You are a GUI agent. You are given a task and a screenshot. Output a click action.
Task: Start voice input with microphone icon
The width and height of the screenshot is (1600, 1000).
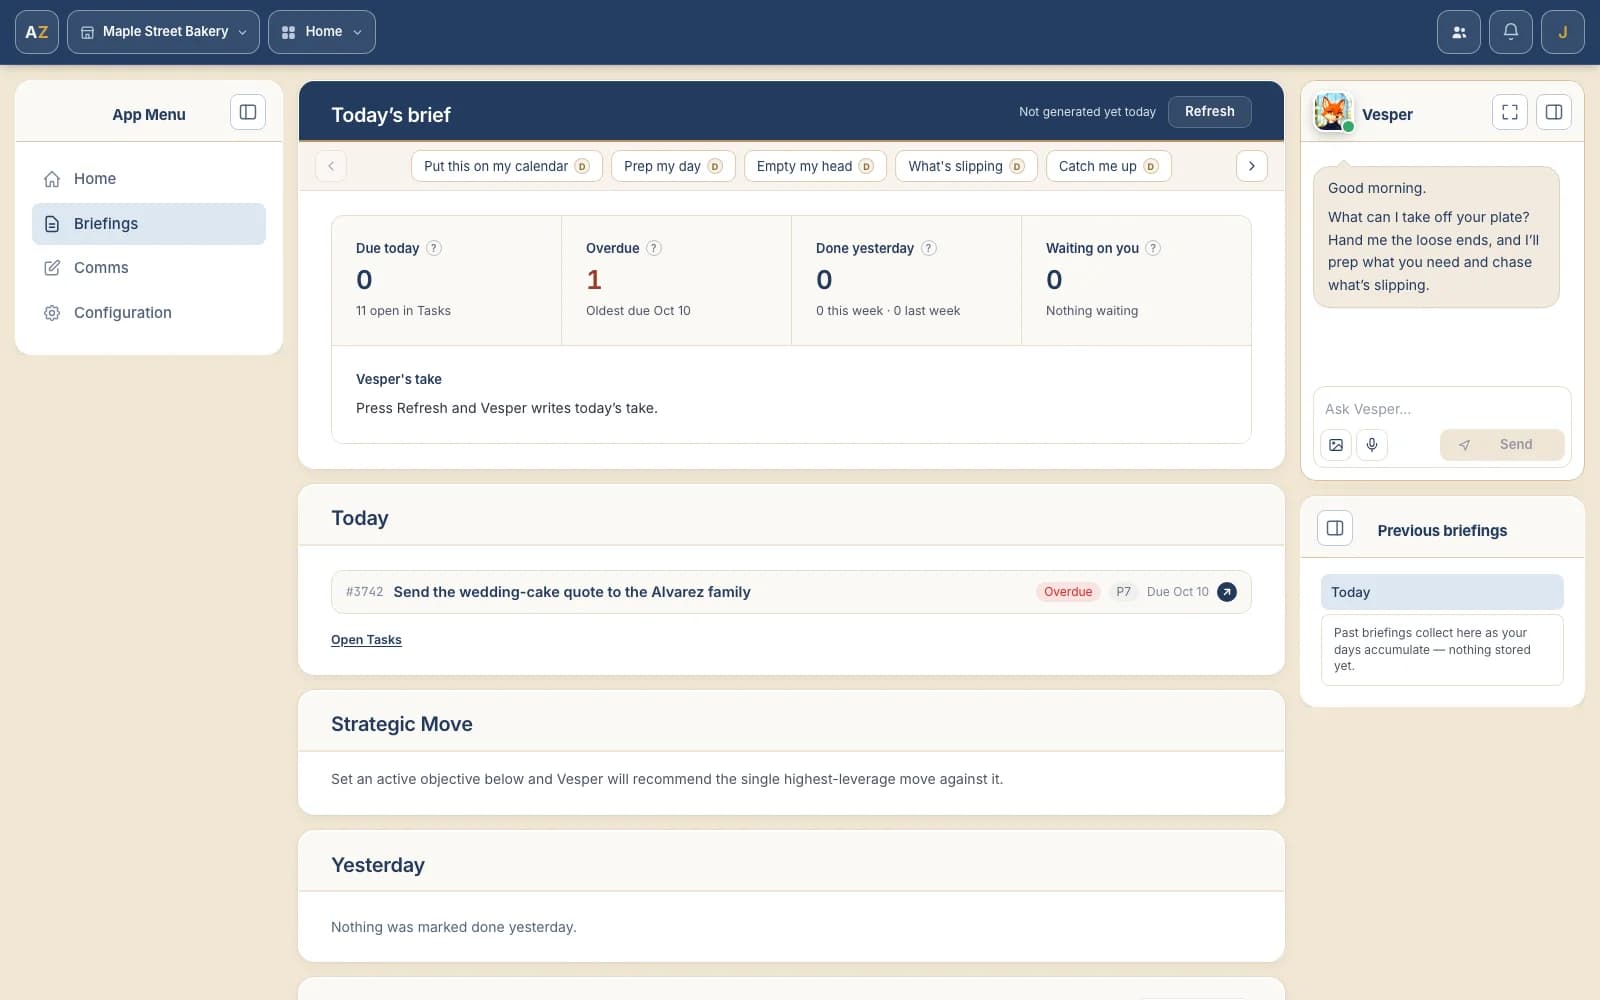(x=1372, y=445)
